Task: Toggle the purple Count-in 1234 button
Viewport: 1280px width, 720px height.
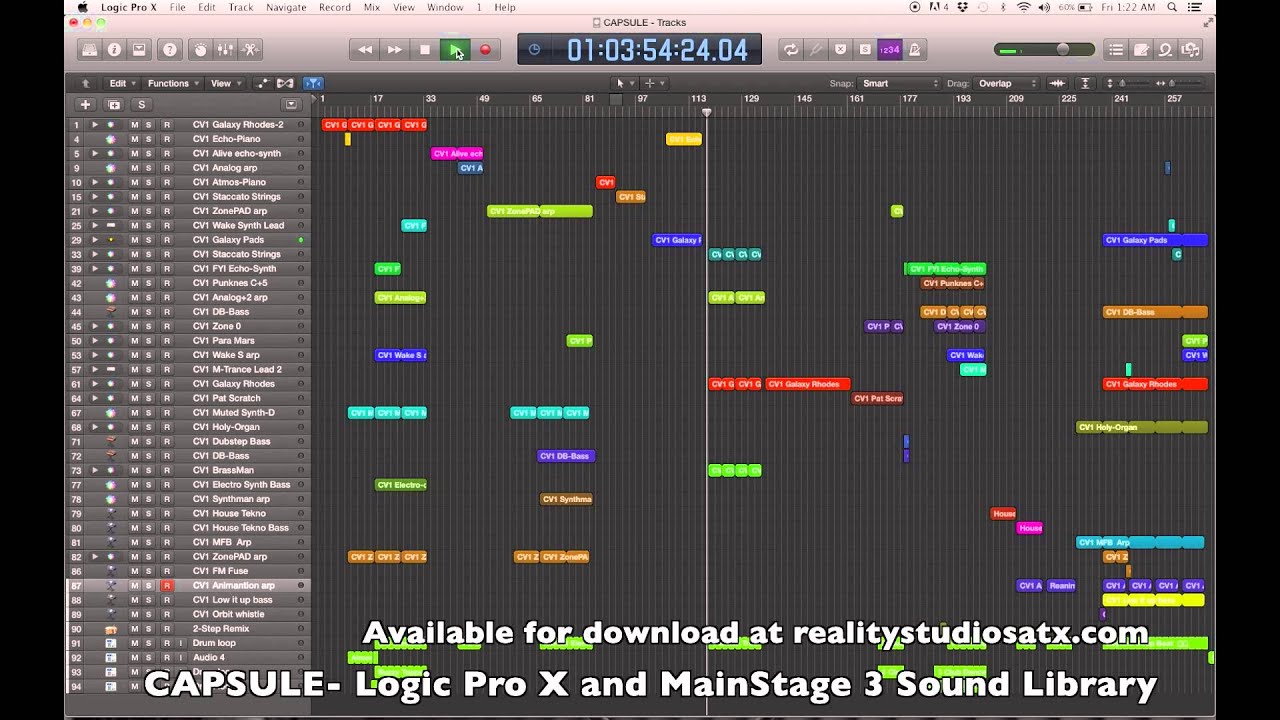Action: pyautogui.click(x=889, y=49)
